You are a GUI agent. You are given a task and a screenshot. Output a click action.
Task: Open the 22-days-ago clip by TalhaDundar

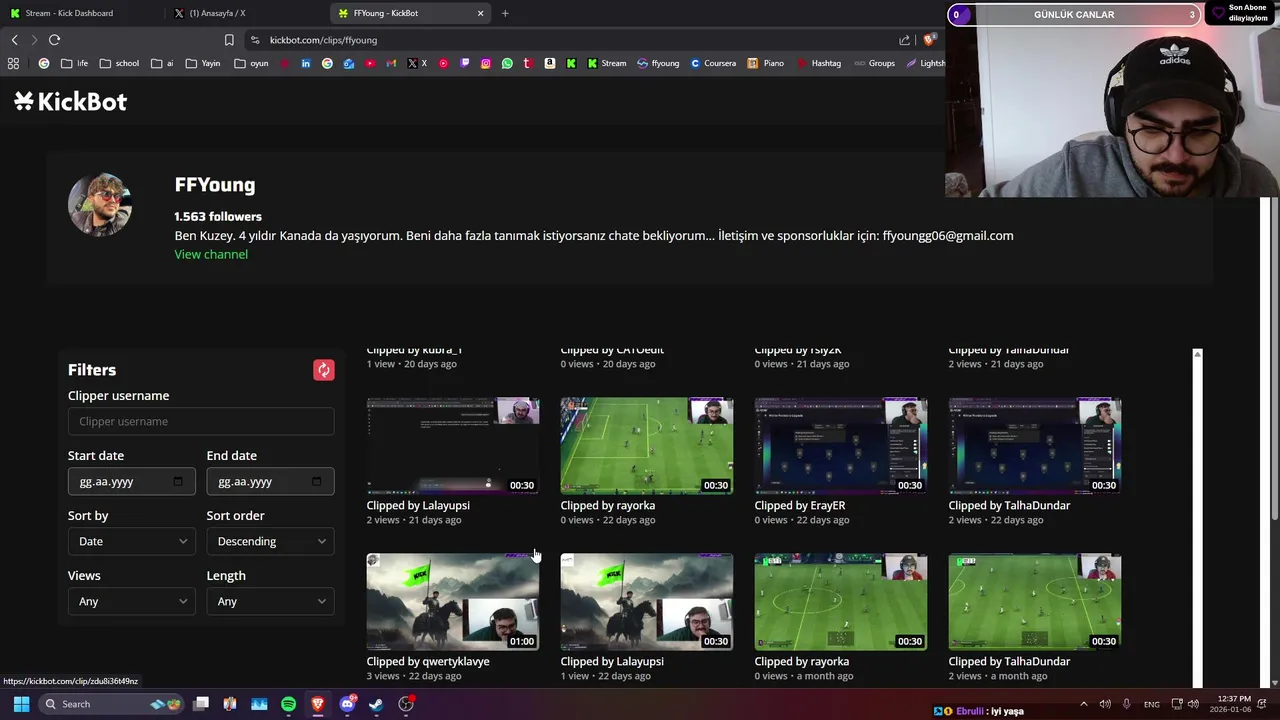tap(1035, 446)
